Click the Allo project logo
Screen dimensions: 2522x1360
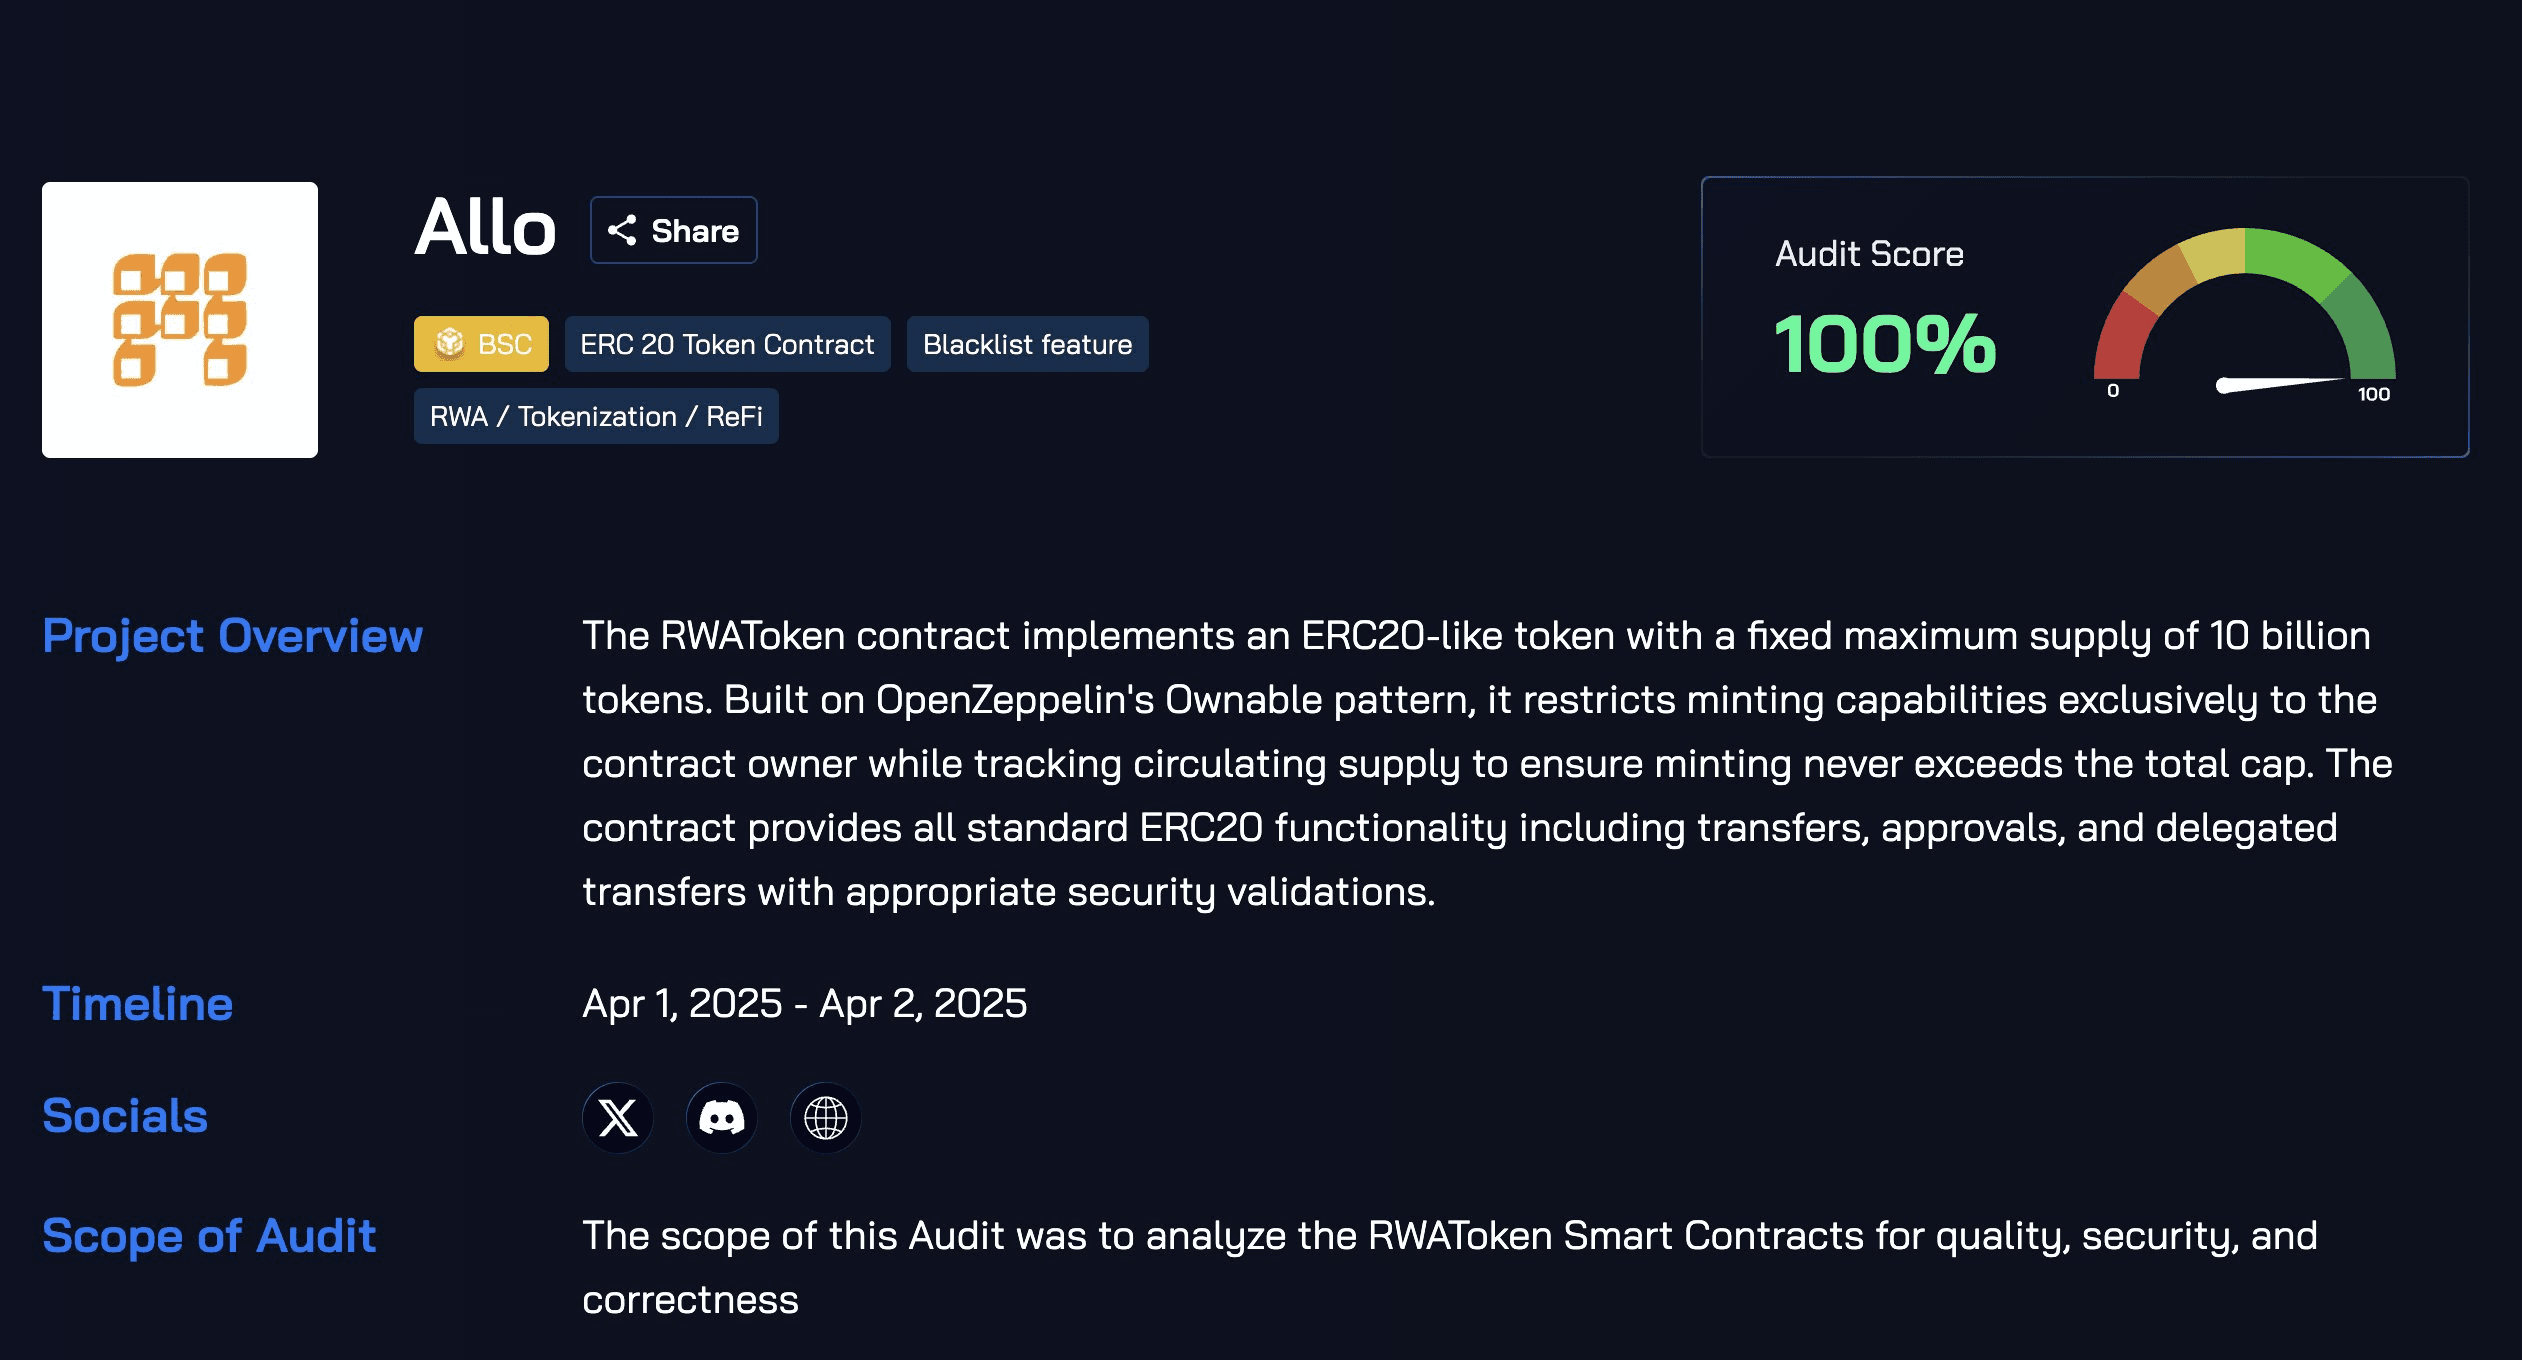(180, 320)
